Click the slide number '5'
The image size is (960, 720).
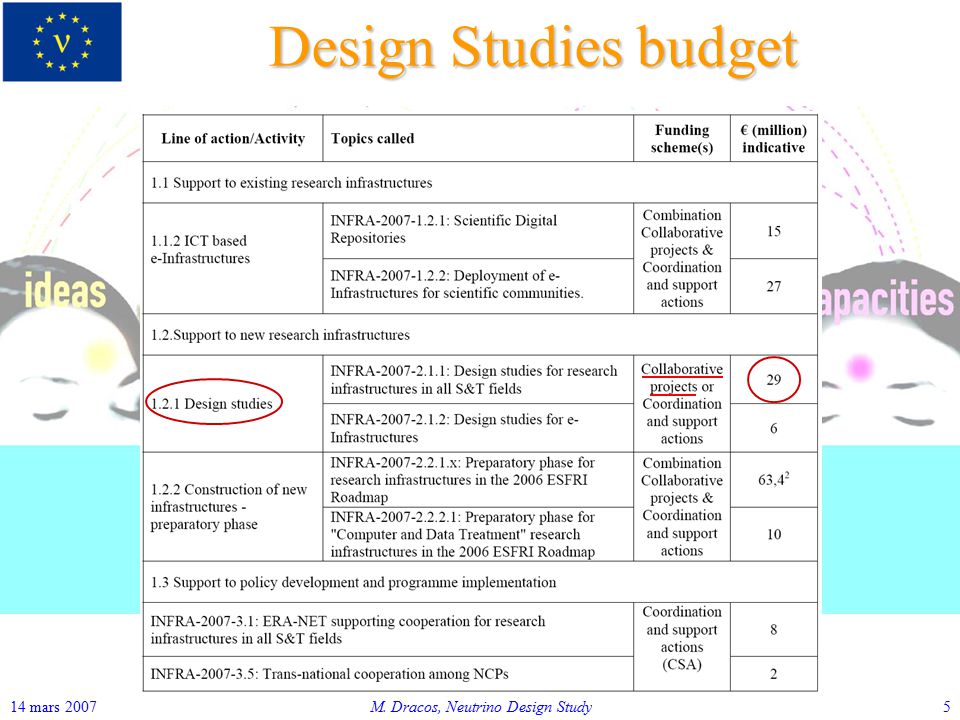pos(946,707)
